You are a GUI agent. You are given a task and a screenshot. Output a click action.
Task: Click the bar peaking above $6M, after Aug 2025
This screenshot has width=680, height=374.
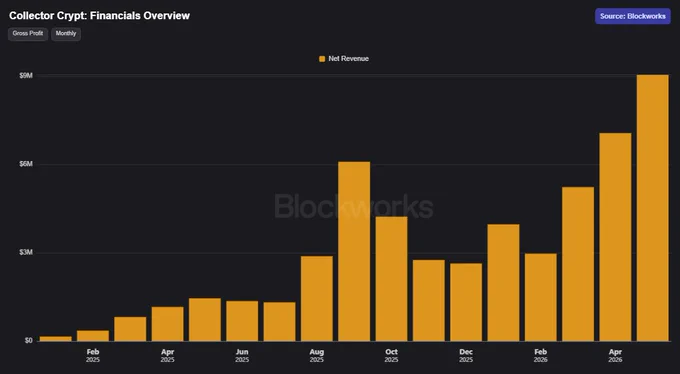click(354, 251)
